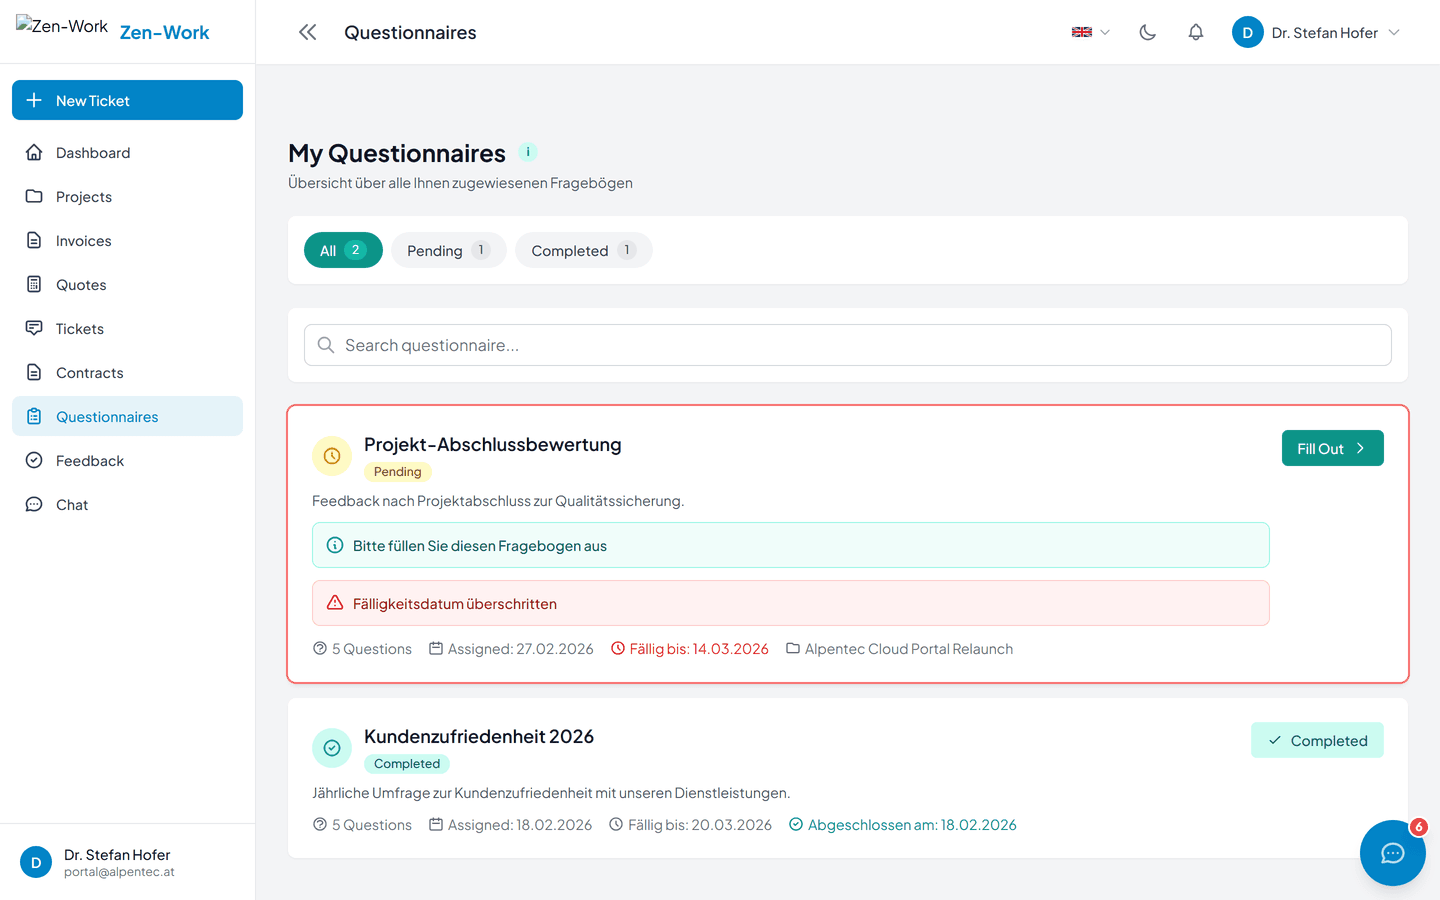The width and height of the screenshot is (1440, 900).
Task: Click 'Fällig bis: 20.03.2026' text
Action: coord(690,825)
